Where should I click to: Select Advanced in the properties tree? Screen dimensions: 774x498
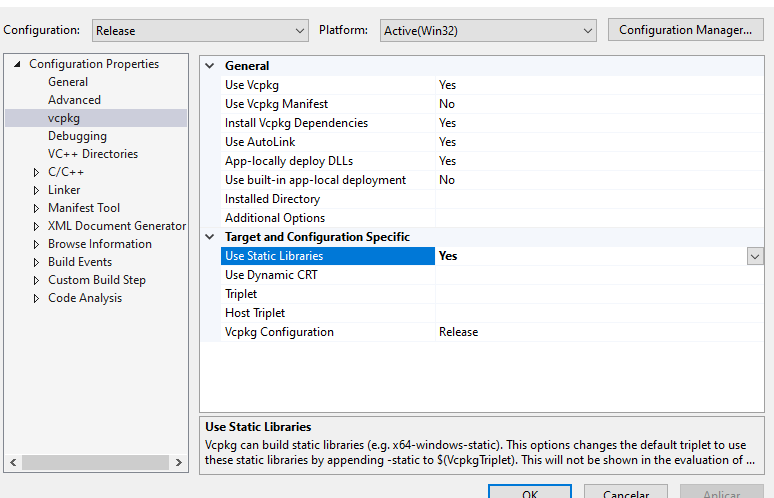74,100
